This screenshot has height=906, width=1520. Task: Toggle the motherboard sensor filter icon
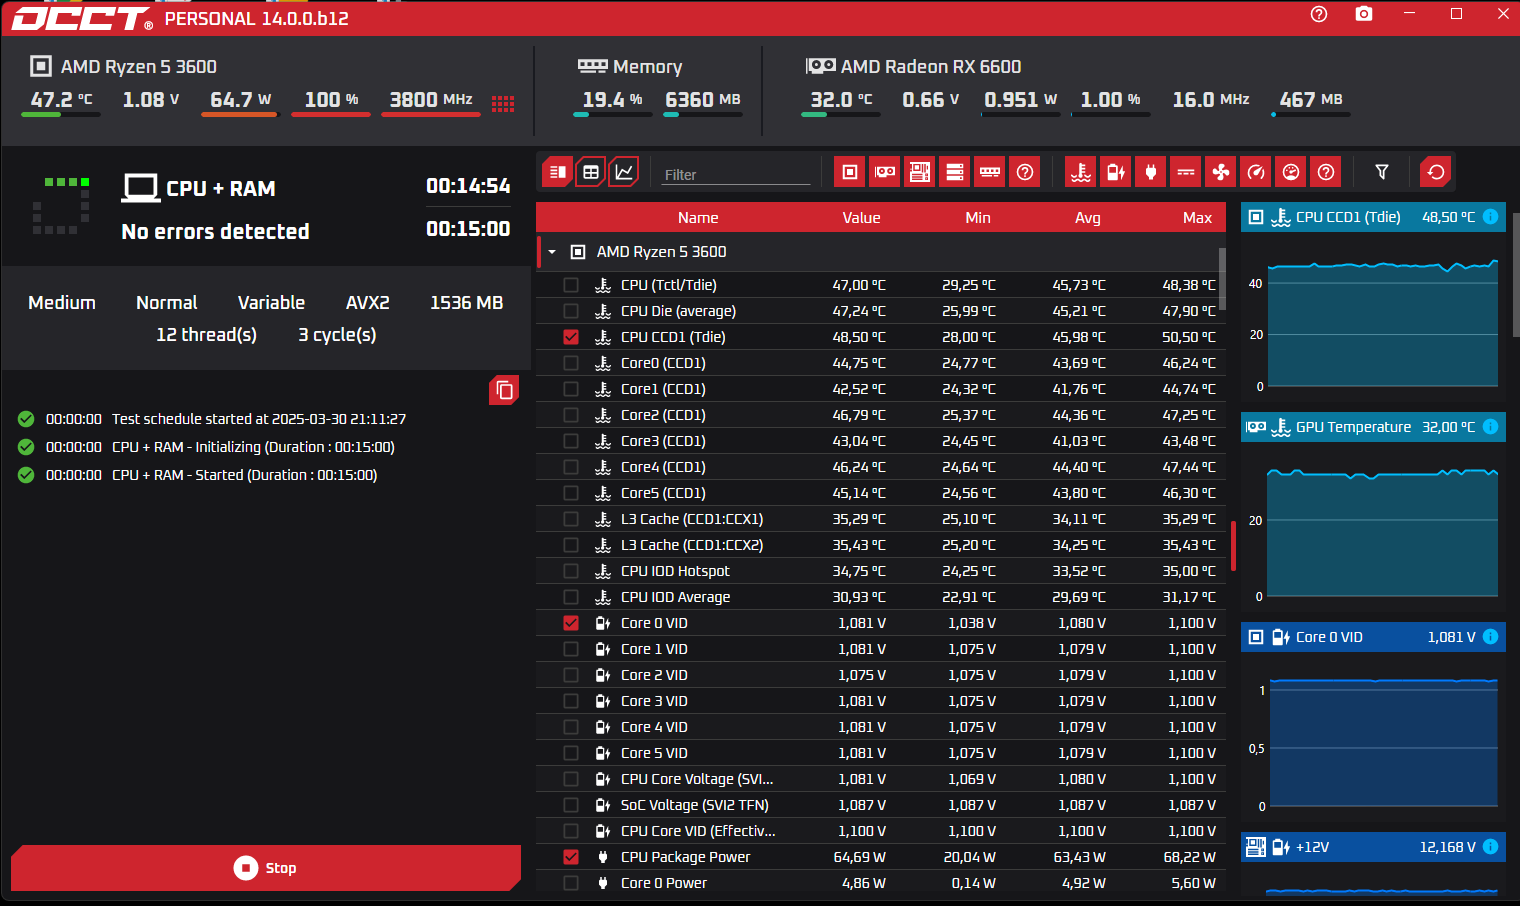tap(920, 172)
